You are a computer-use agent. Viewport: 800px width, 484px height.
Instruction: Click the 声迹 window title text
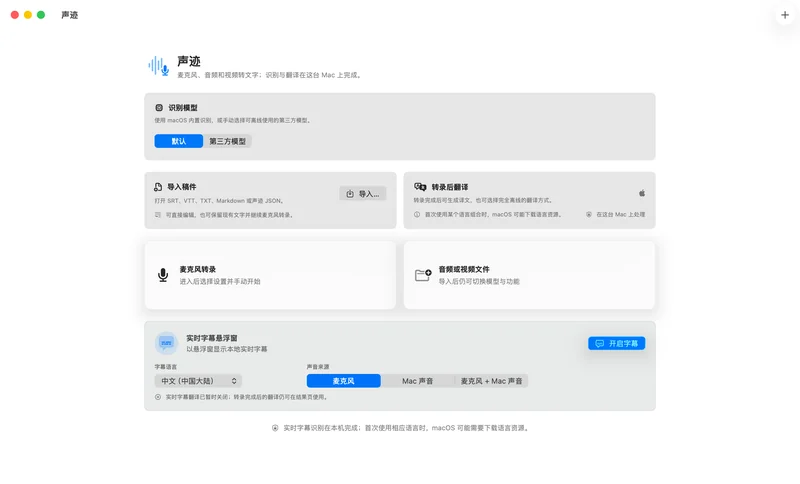coord(69,15)
